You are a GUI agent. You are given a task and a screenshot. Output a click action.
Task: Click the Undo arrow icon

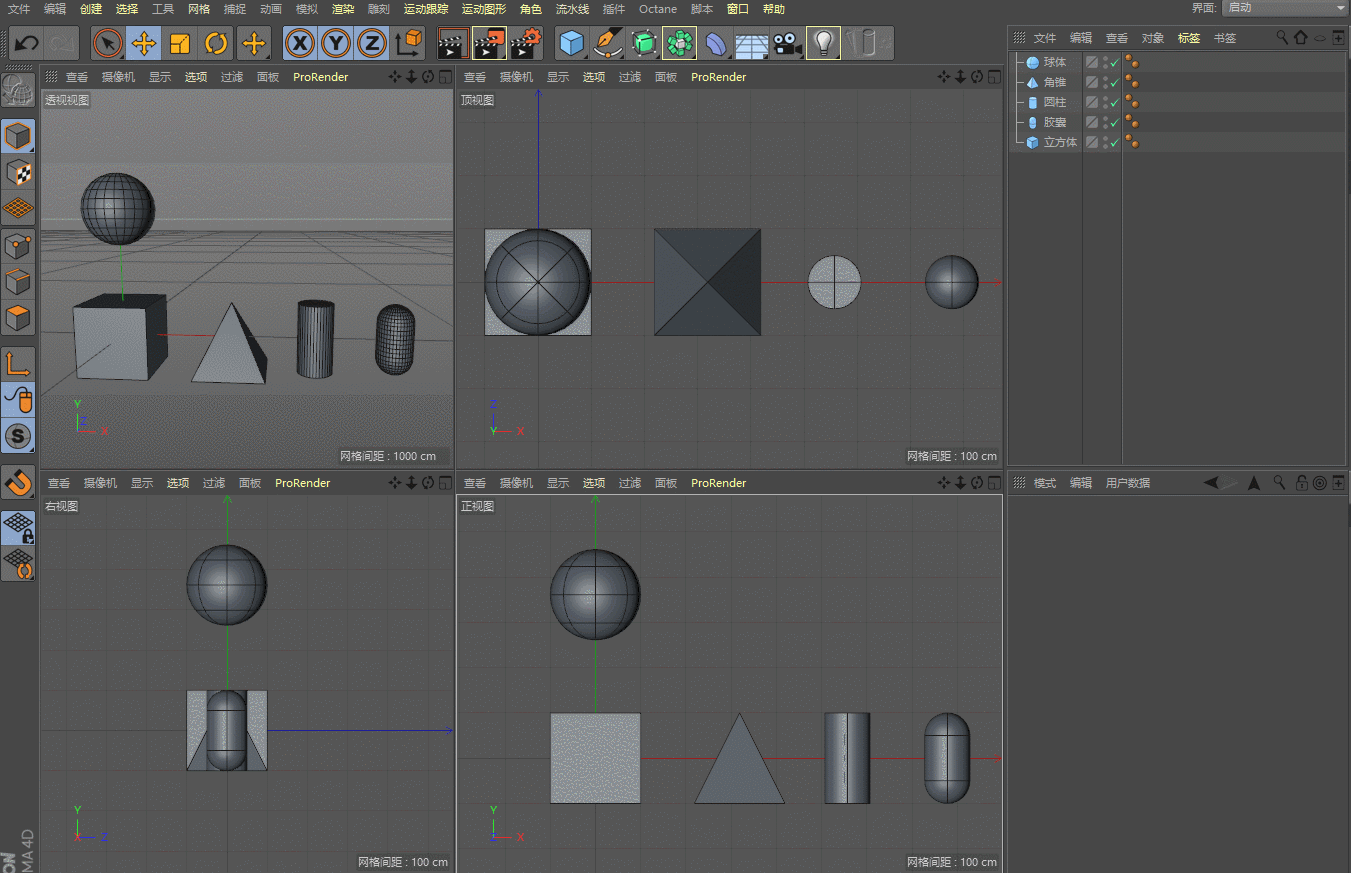pos(27,43)
